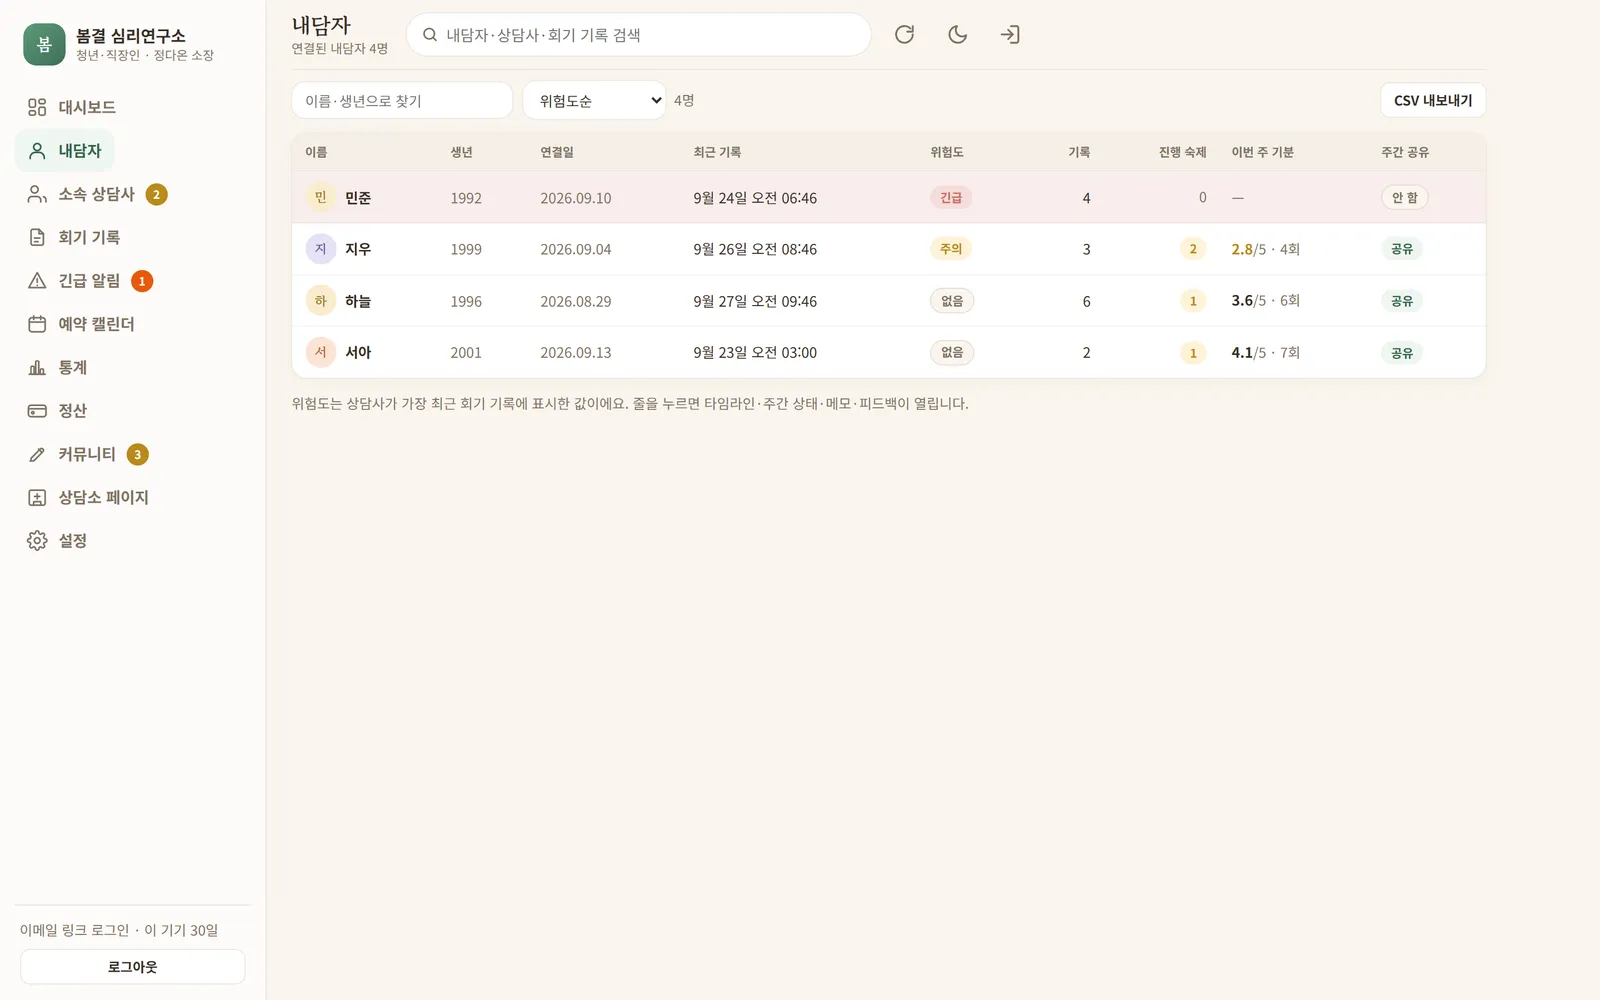Click the 3.6/5 · 6회 mood value
The height and width of the screenshot is (1000, 1600).
(x=1265, y=301)
